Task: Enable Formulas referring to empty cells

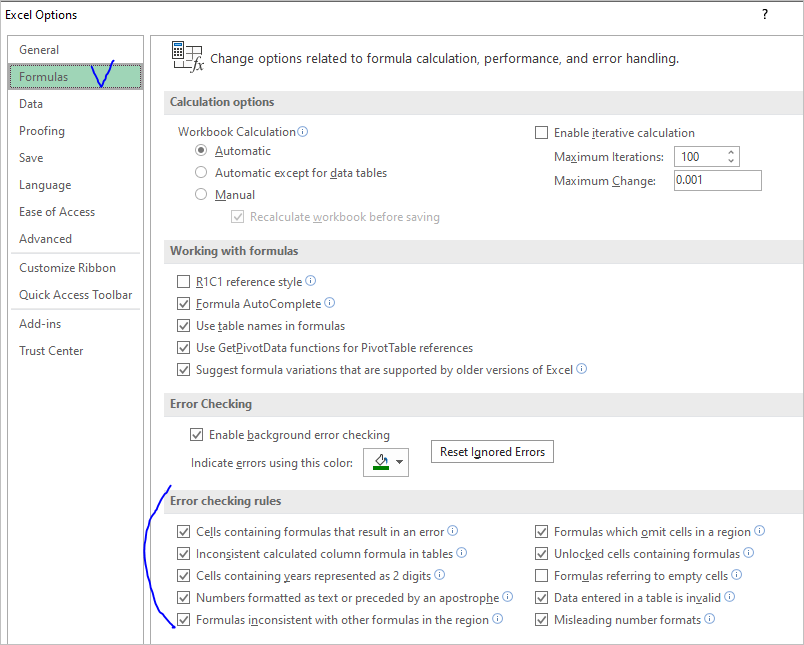Action: (x=541, y=576)
